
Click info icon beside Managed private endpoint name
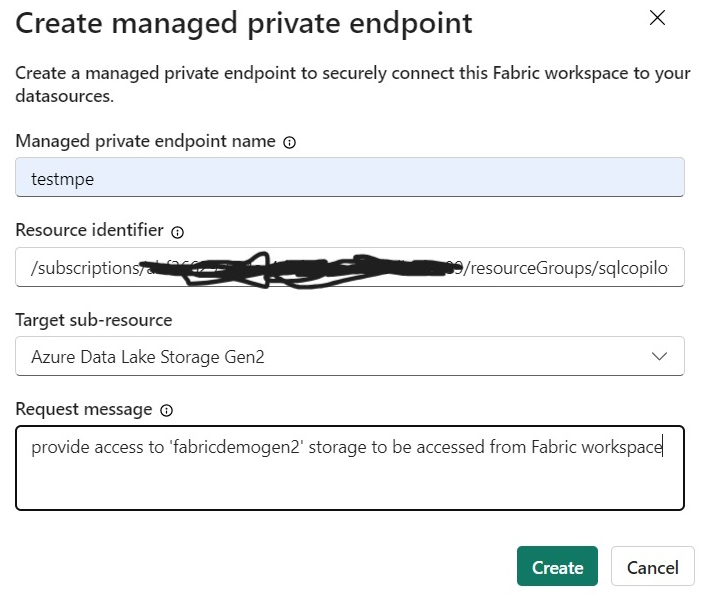point(289,143)
